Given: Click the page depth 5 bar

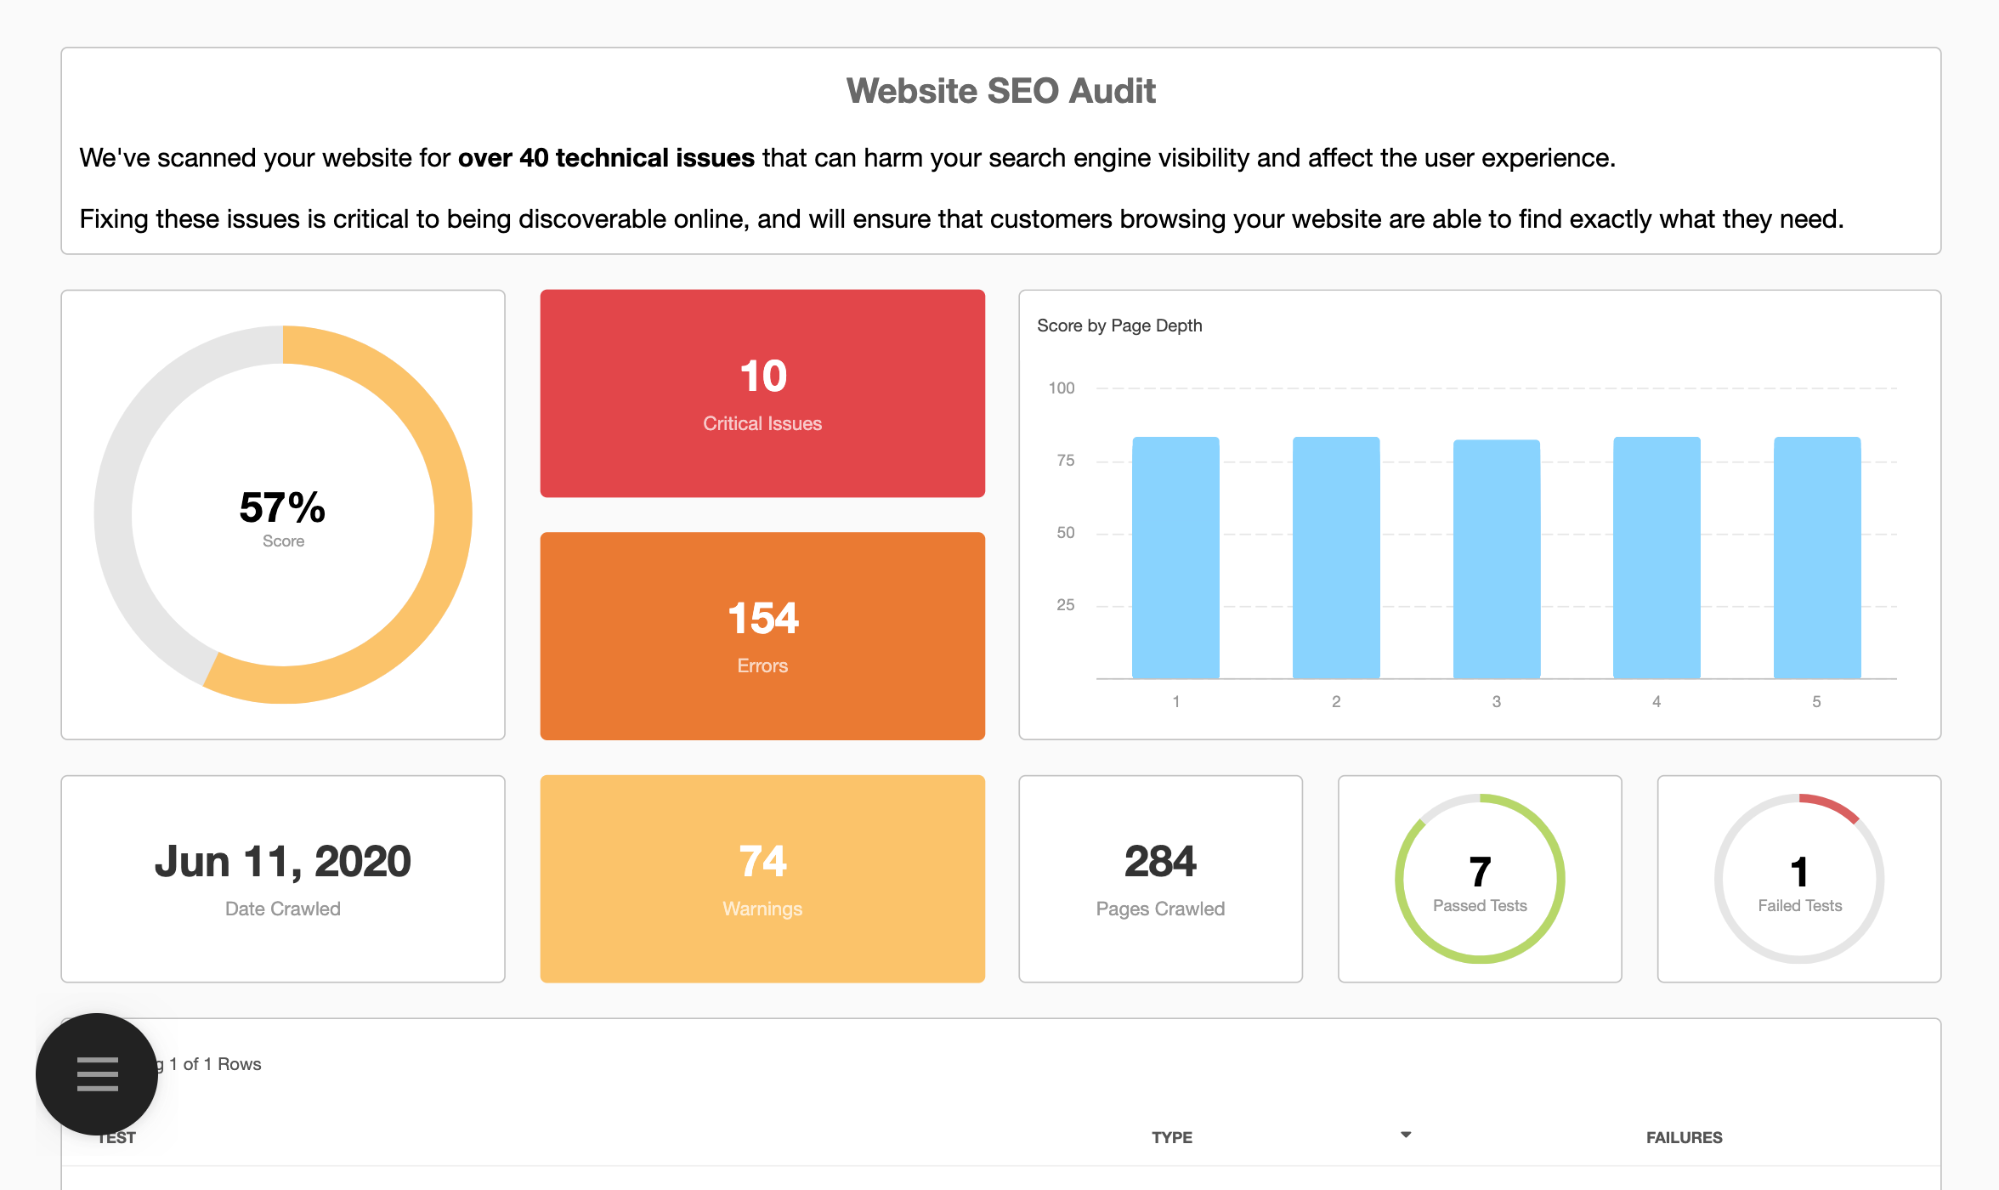Looking at the screenshot, I should pyautogui.click(x=1816, y=558).
